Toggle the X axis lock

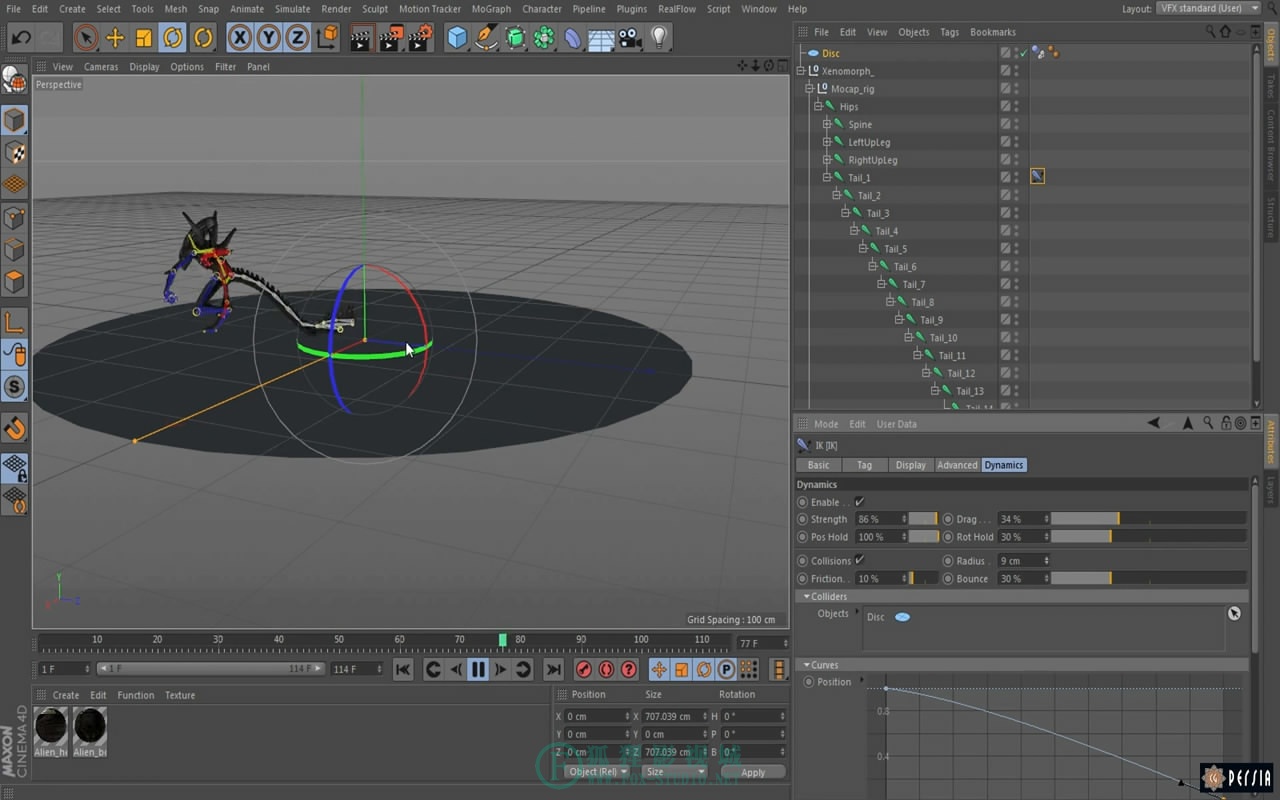click(239, 38)
